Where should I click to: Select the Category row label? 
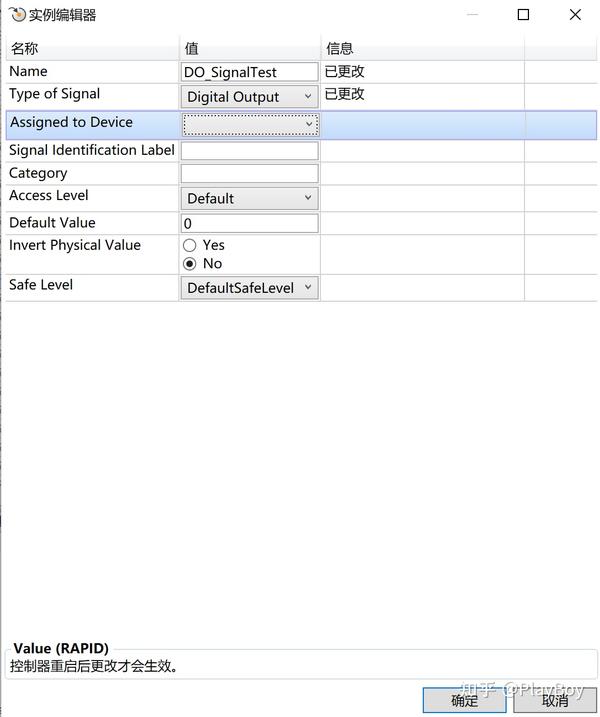coord(38,173)
